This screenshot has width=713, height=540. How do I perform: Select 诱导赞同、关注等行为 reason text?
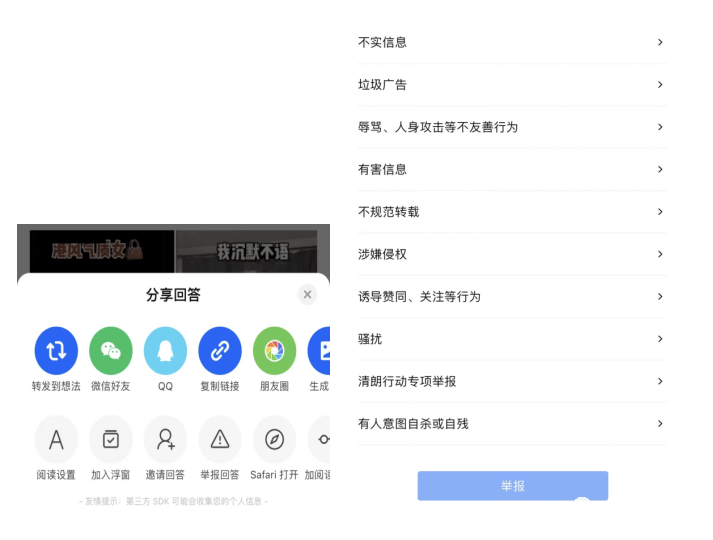point(419,296)
